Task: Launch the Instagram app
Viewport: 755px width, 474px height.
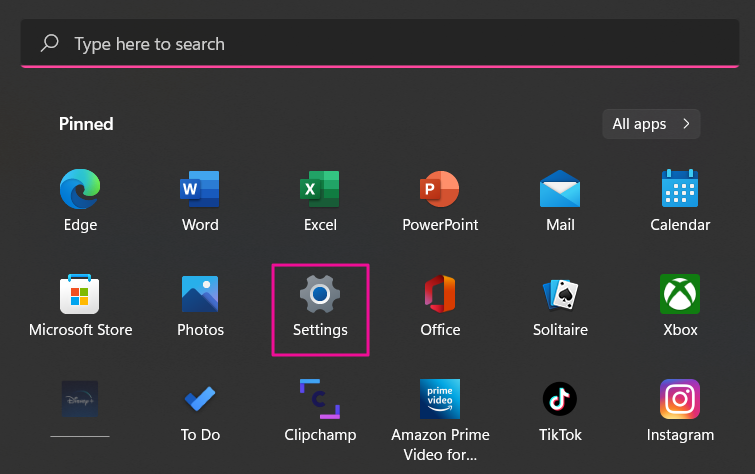Action: tap(680, 400)
